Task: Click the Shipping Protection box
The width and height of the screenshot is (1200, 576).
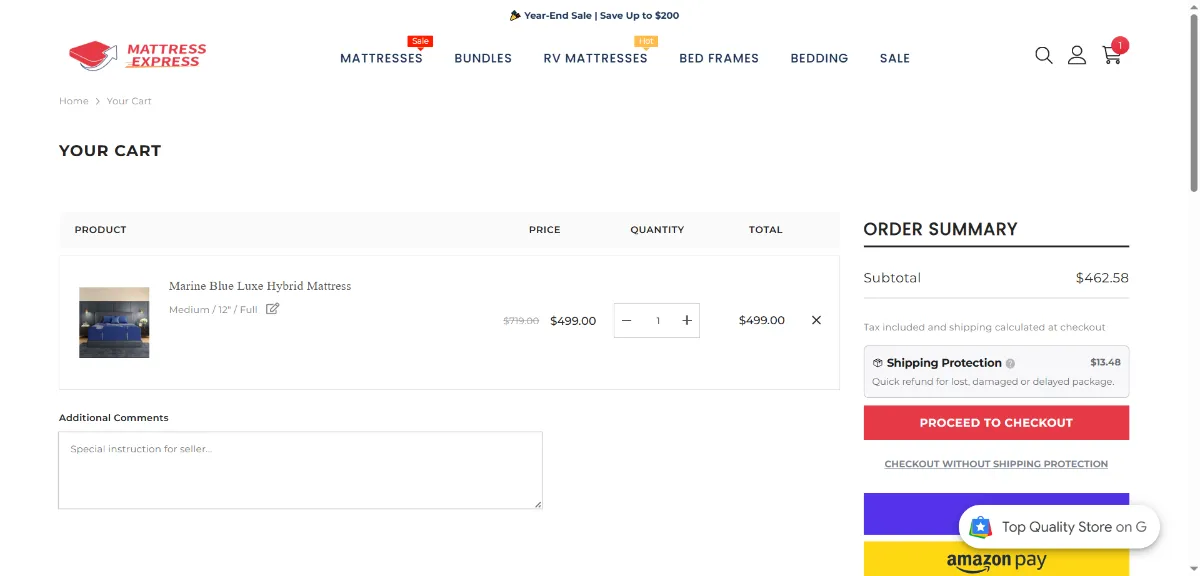Action: [996, 372]
